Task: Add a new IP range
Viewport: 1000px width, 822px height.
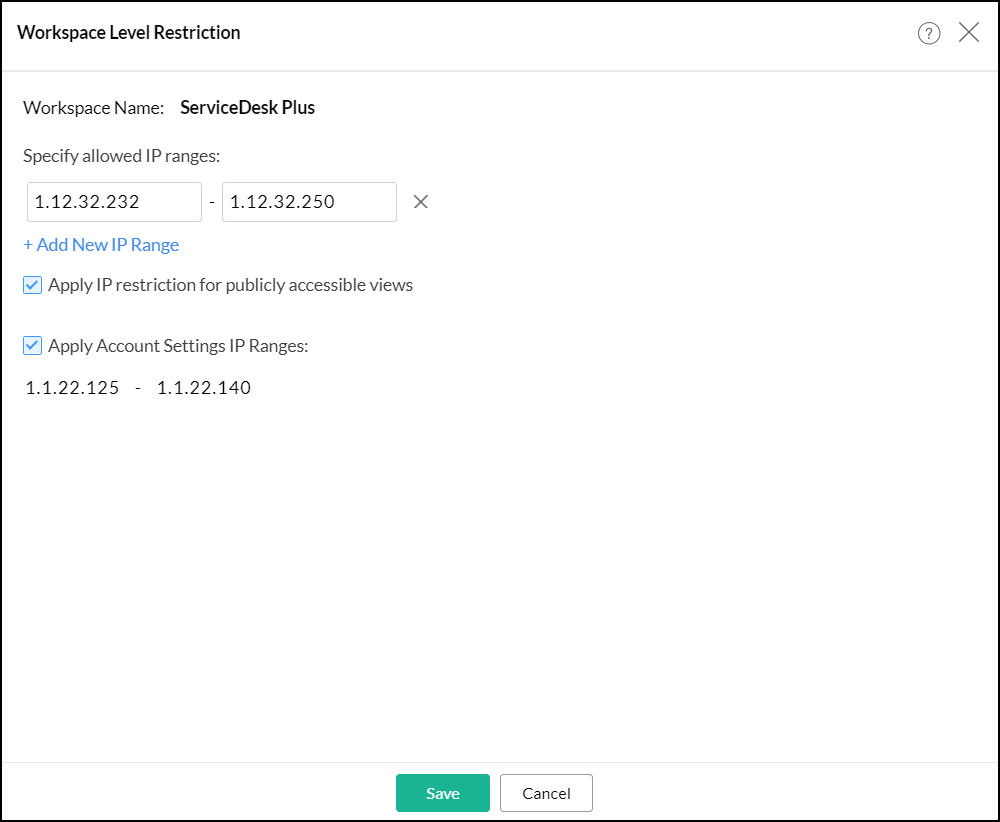Action: coord(101,245)
